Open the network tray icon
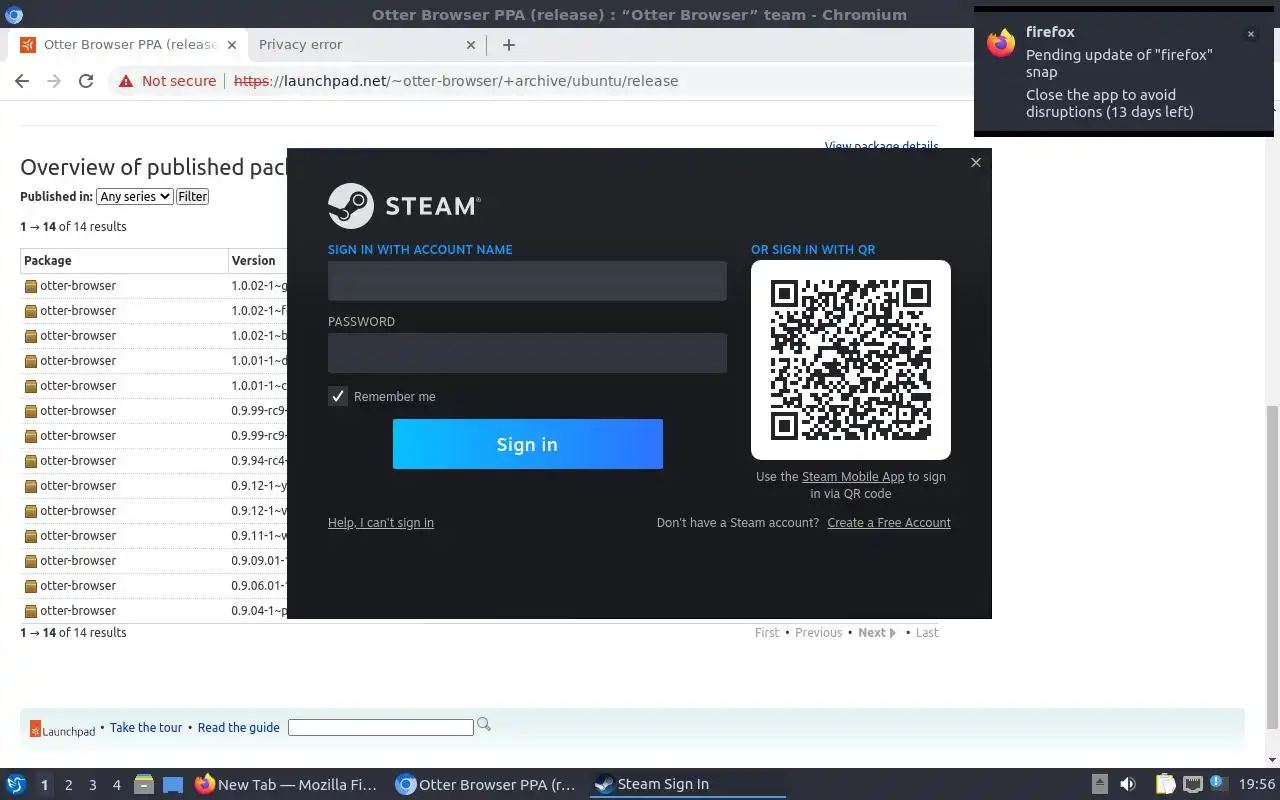The height and width of the screenshot is (800, 1280). tap(1192, 785)
